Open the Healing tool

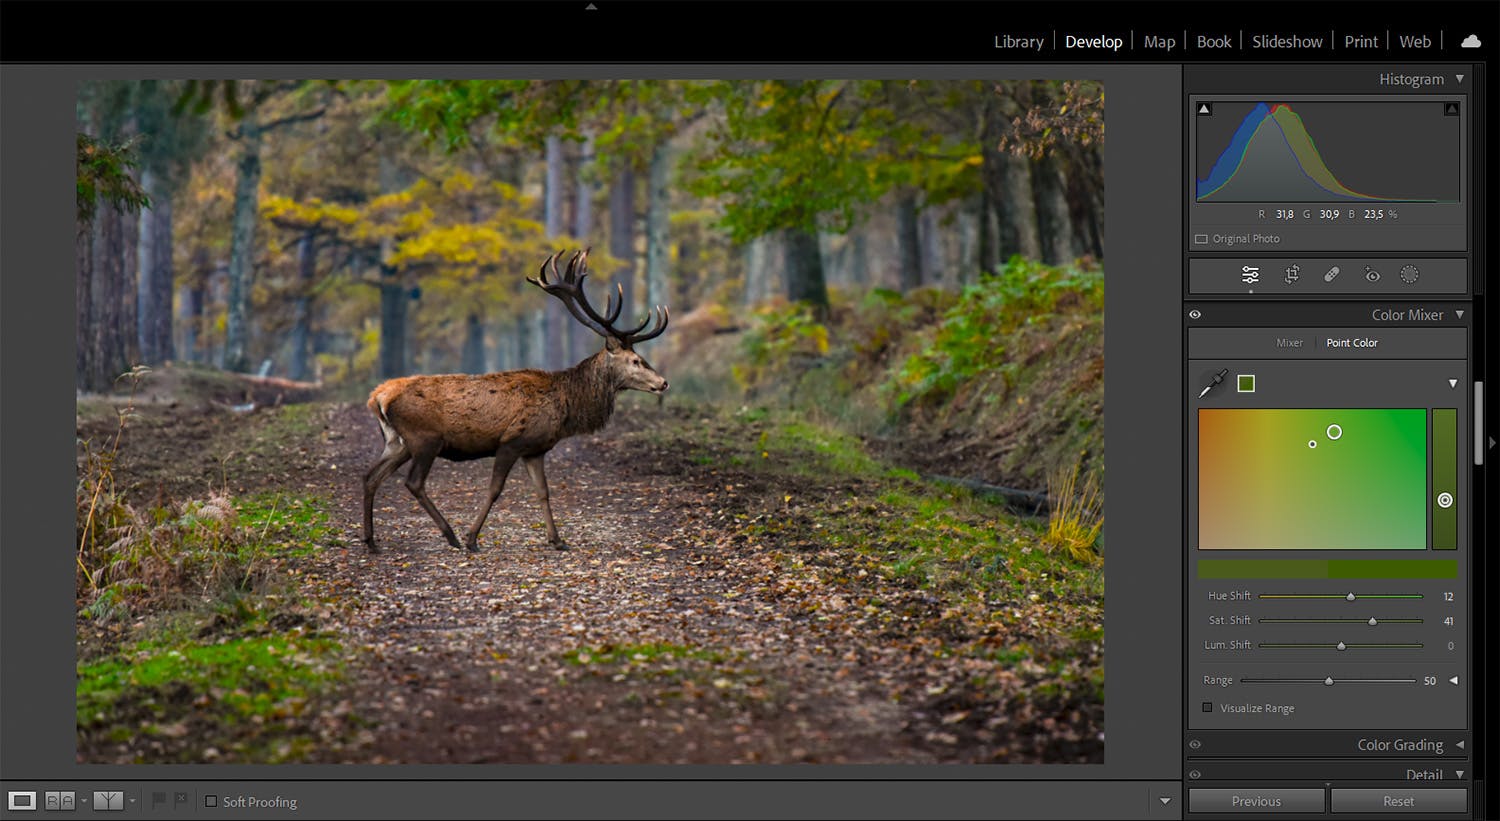(x=1331, y=274)
